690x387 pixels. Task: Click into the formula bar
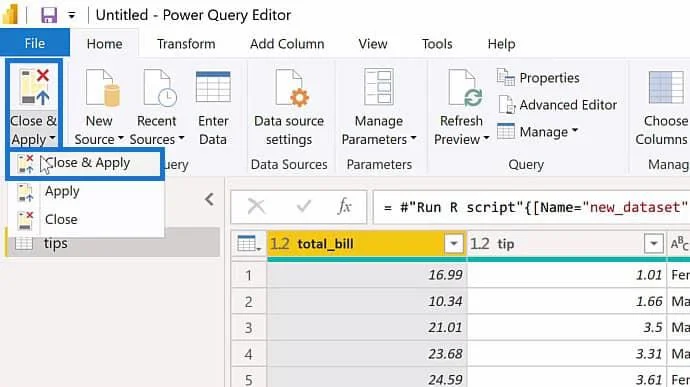(531, 206)
